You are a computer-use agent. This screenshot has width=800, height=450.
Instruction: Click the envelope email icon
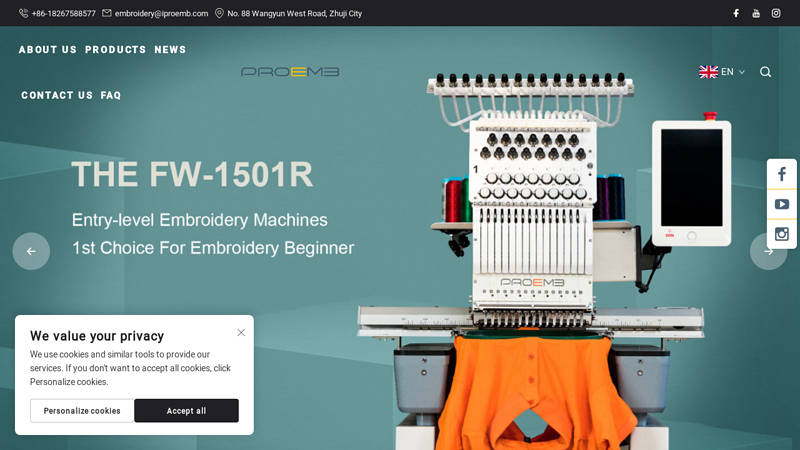point(107,13)
